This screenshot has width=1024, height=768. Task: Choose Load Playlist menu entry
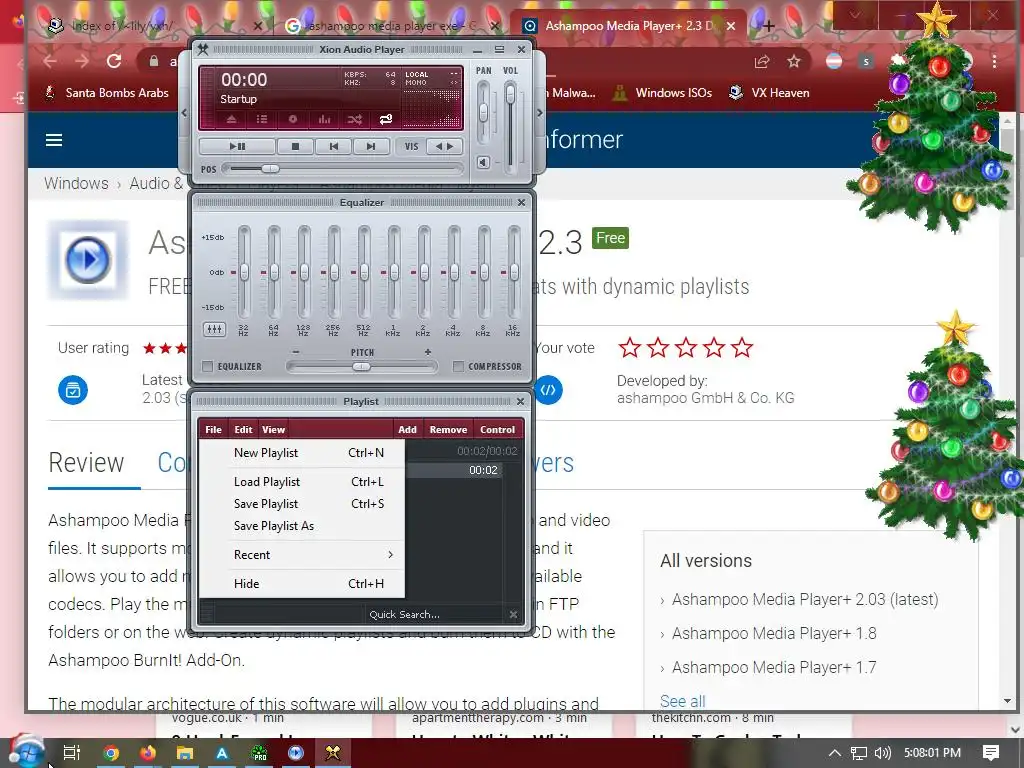[x=302, y=482]
